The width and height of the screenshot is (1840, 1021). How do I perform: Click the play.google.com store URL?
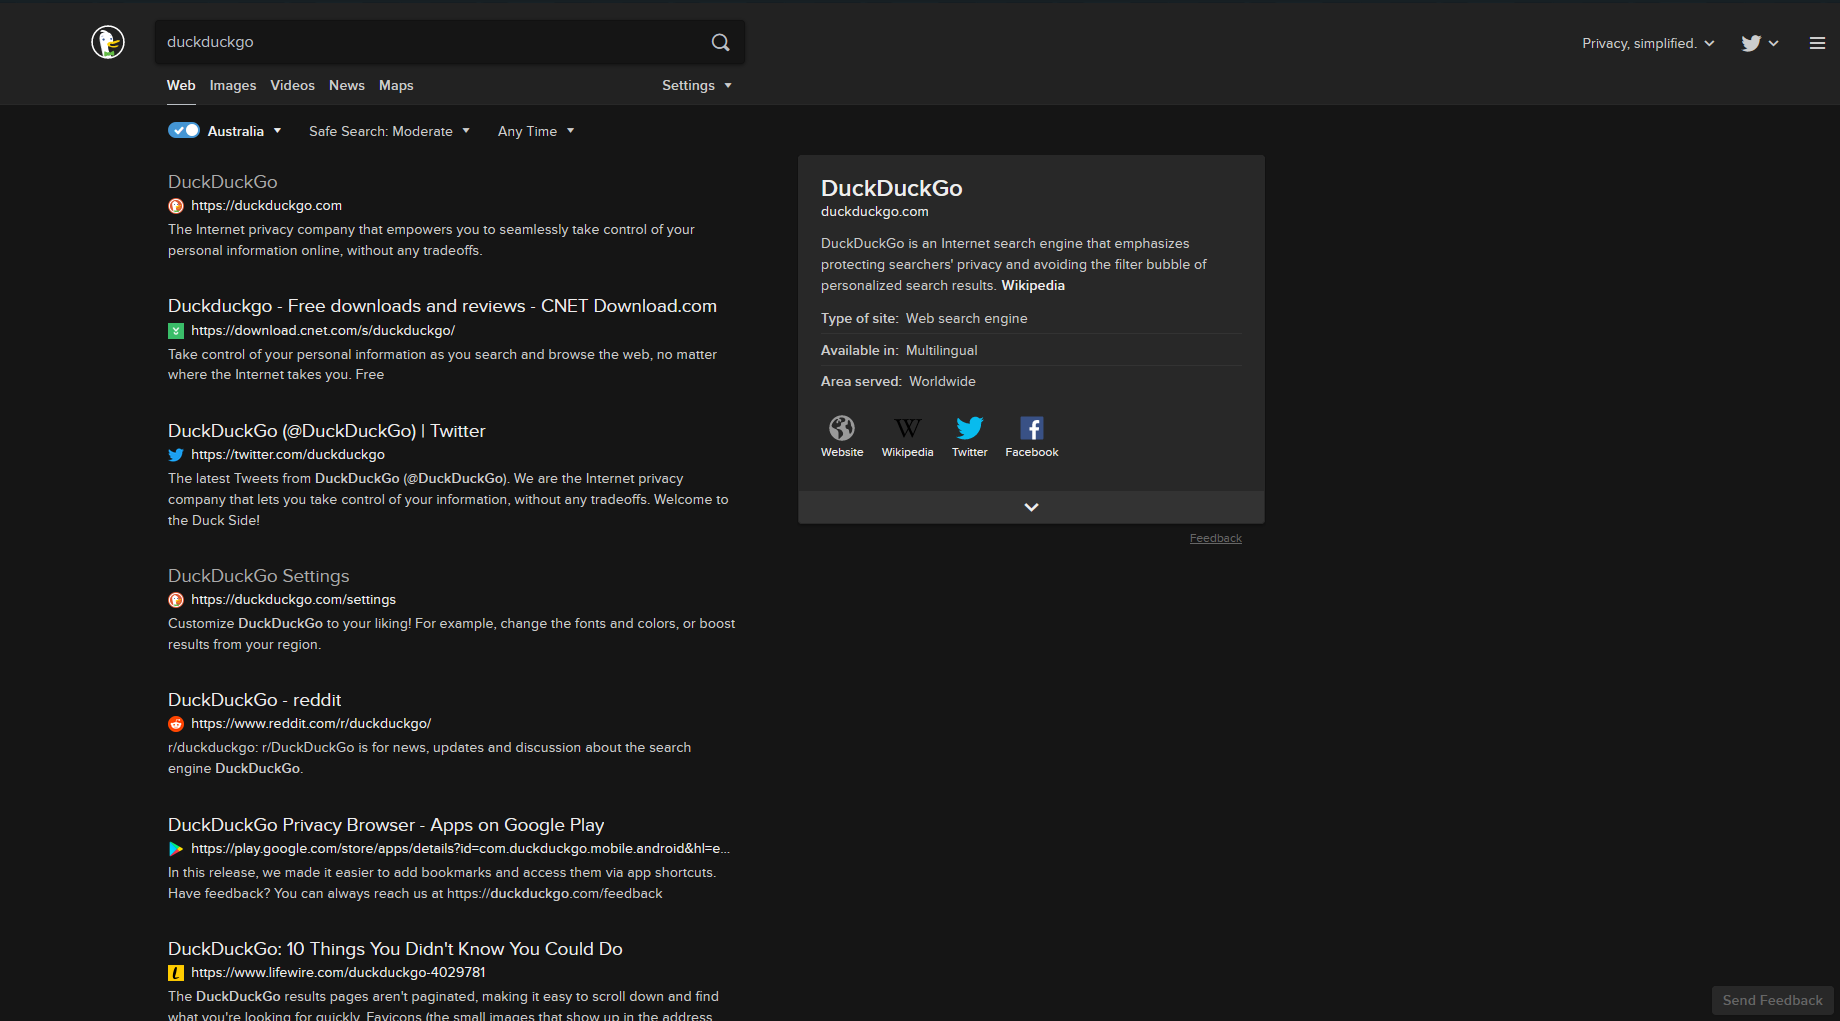coord(461,848)
